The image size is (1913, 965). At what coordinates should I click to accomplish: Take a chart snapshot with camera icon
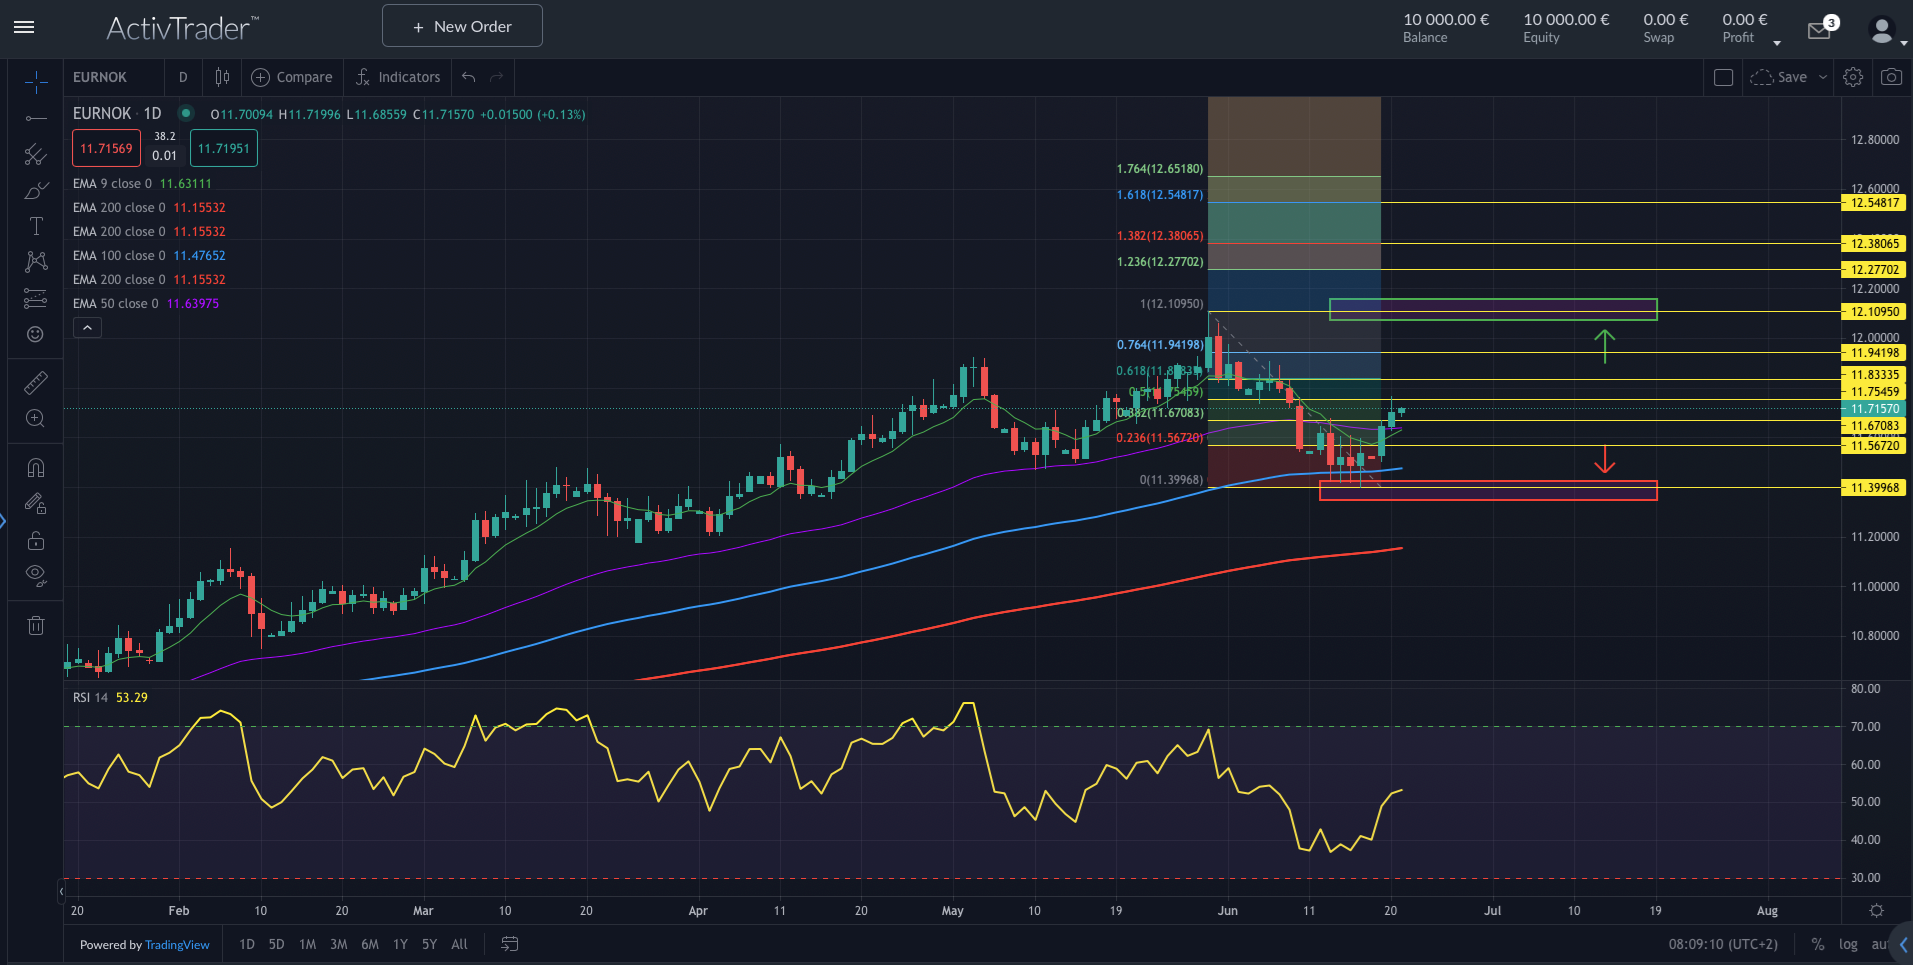(x=1891, y=77)
